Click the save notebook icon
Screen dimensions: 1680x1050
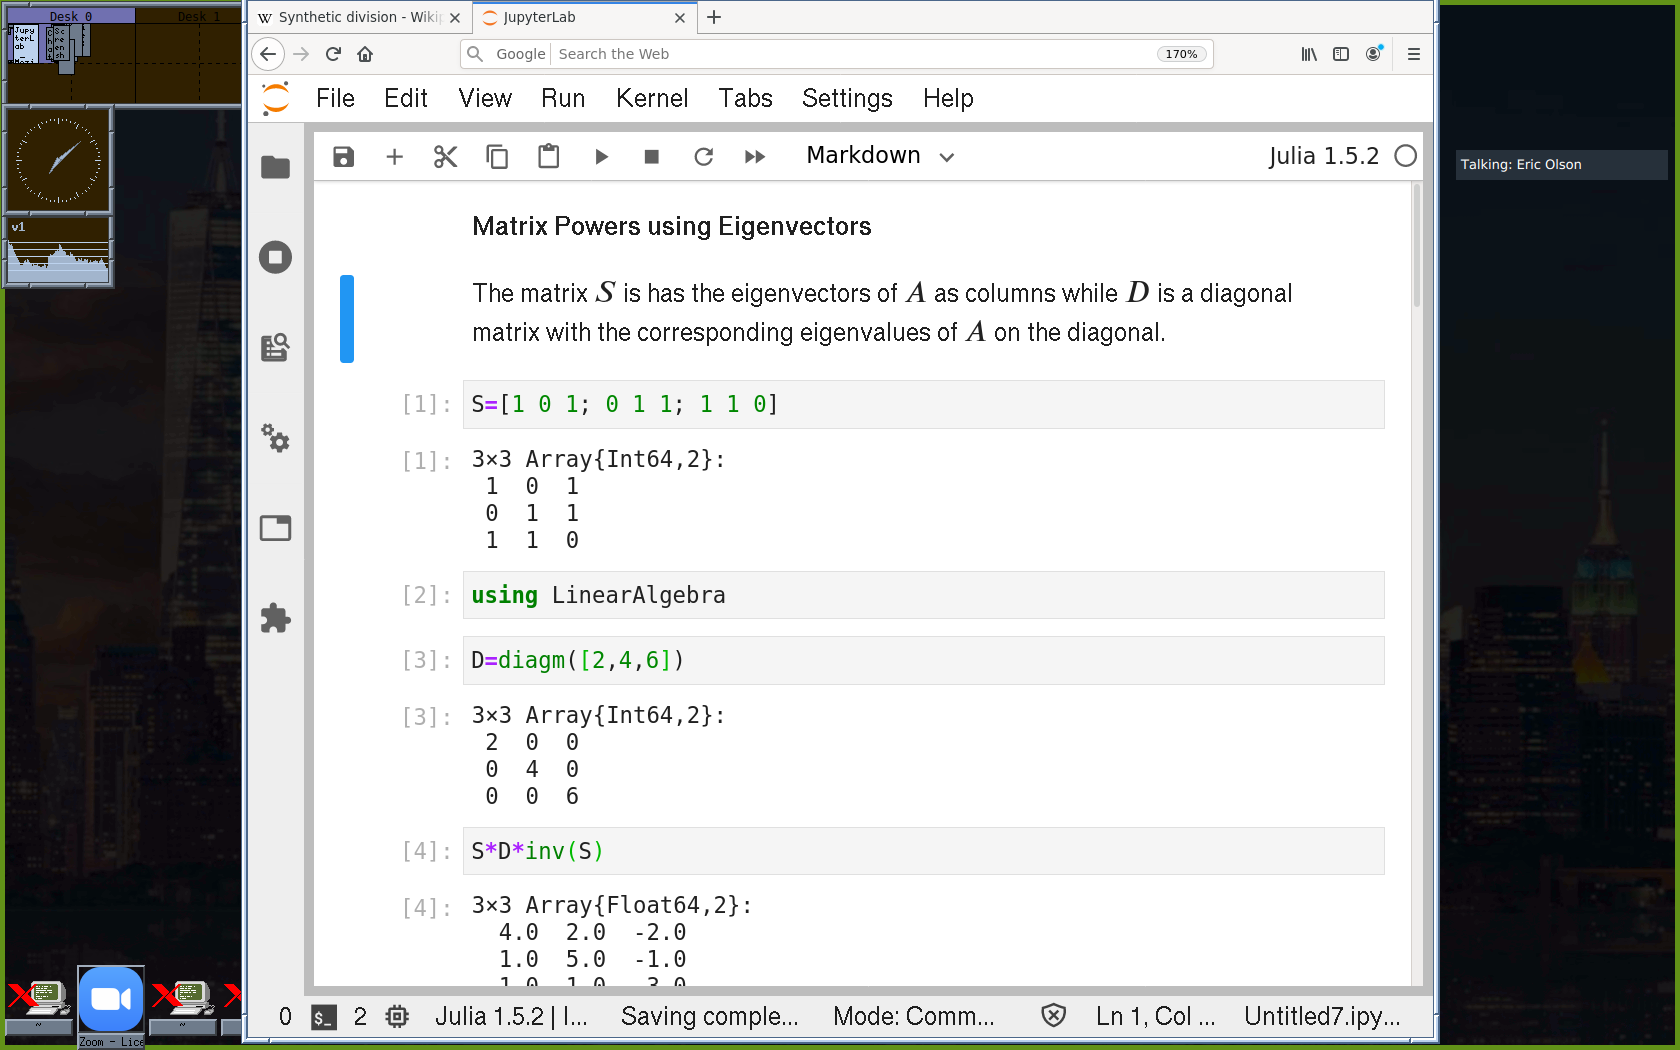click(343, 156)
